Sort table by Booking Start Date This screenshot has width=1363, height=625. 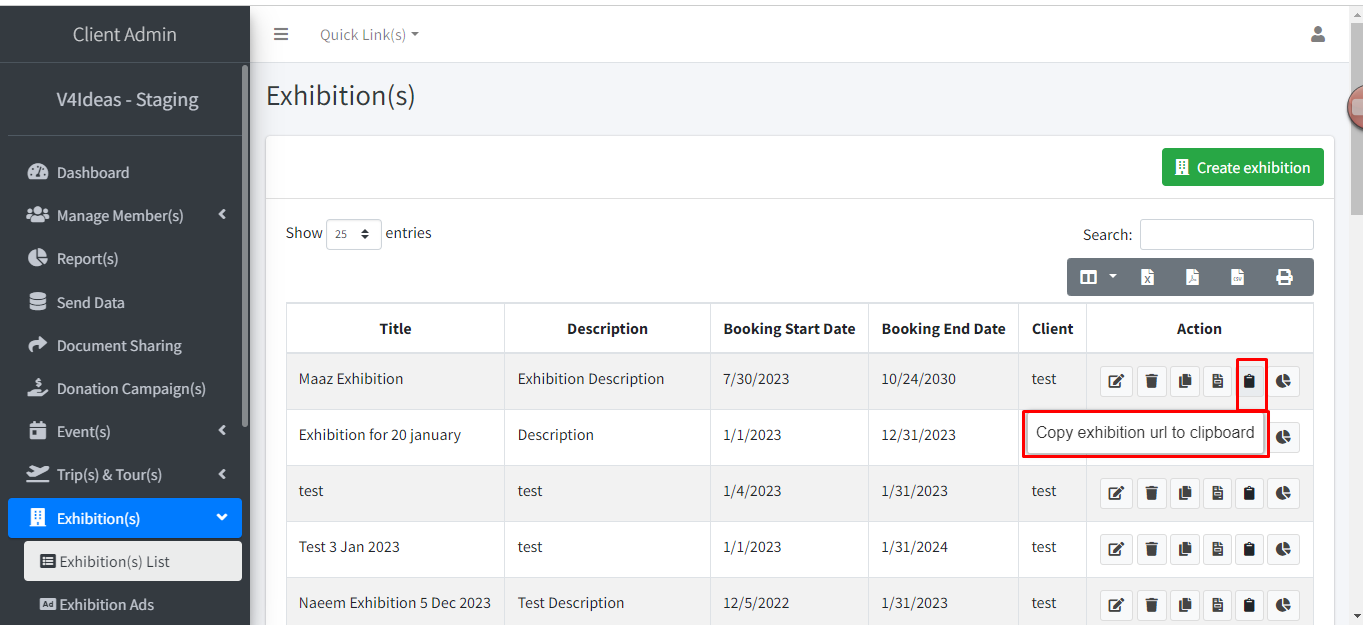point(789,329)
